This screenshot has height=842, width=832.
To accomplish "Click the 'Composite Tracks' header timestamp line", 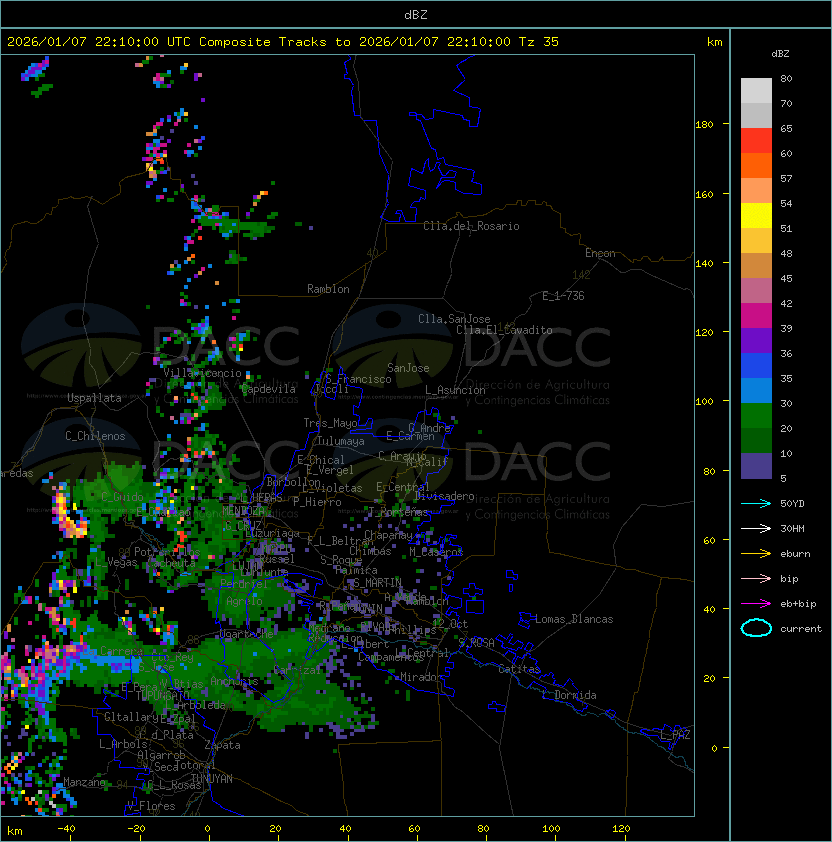I will point(283,42).
